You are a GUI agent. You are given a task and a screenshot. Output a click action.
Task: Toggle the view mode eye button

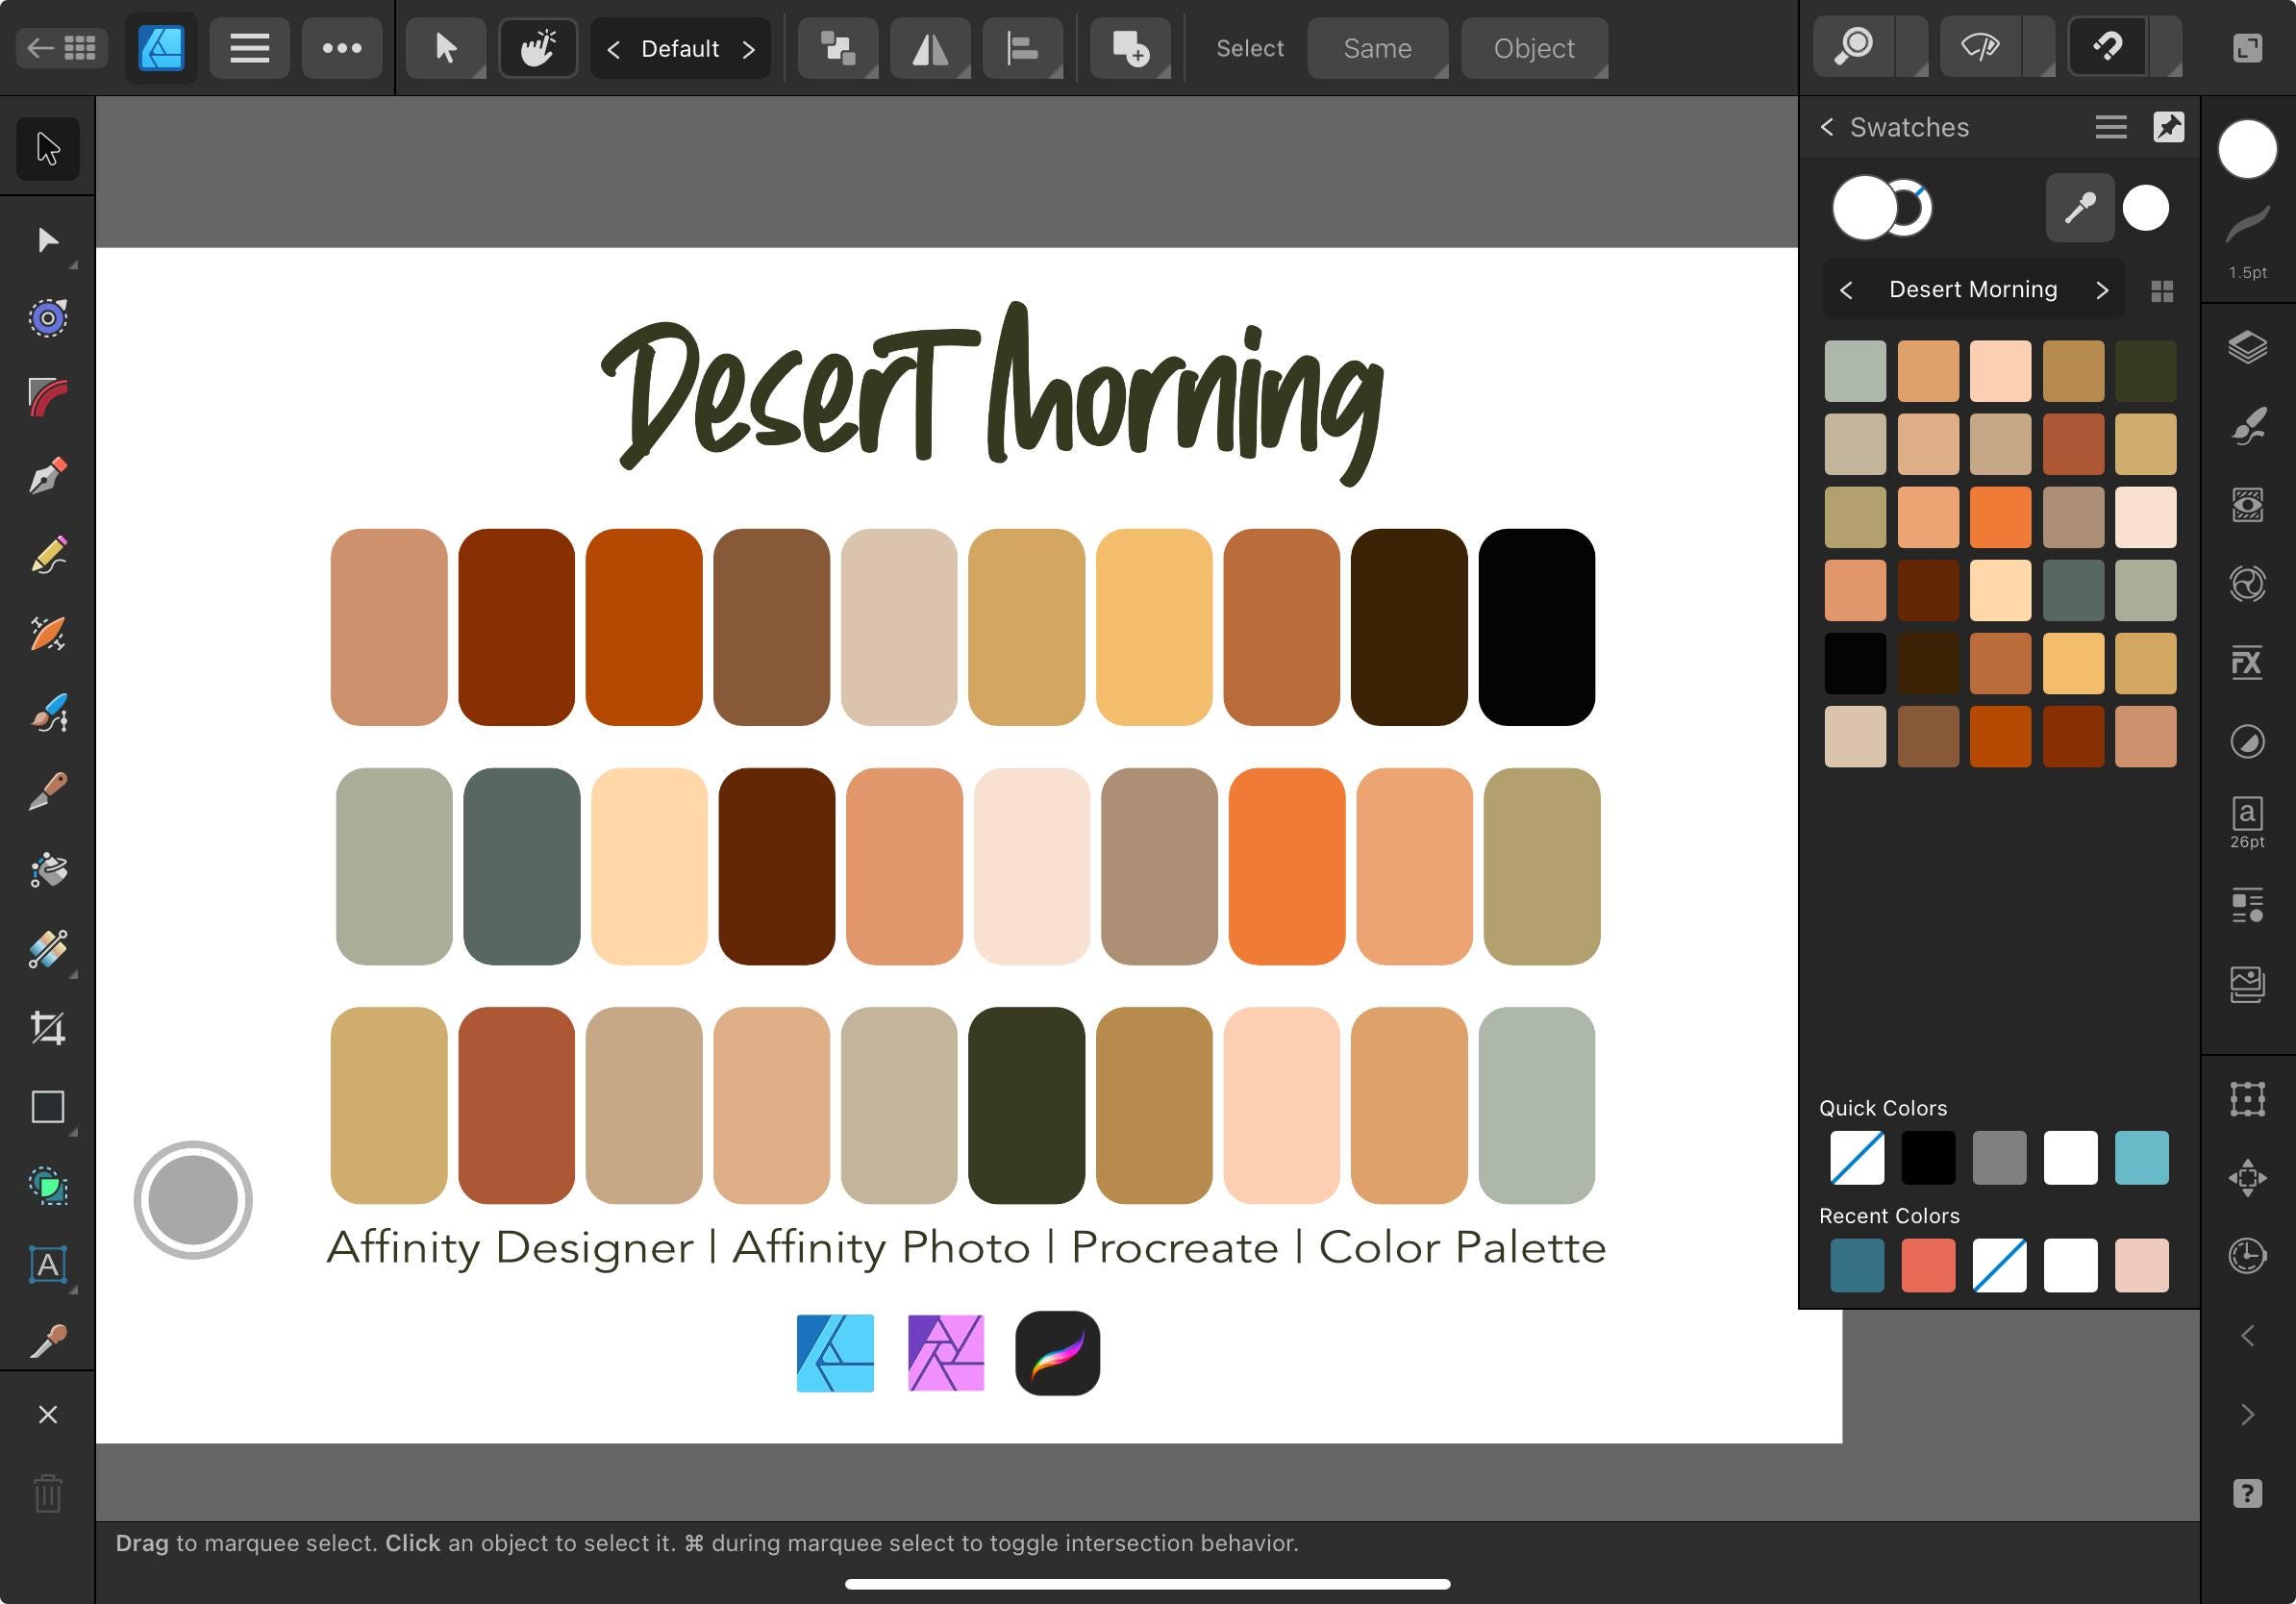(x=1981, y=47)
